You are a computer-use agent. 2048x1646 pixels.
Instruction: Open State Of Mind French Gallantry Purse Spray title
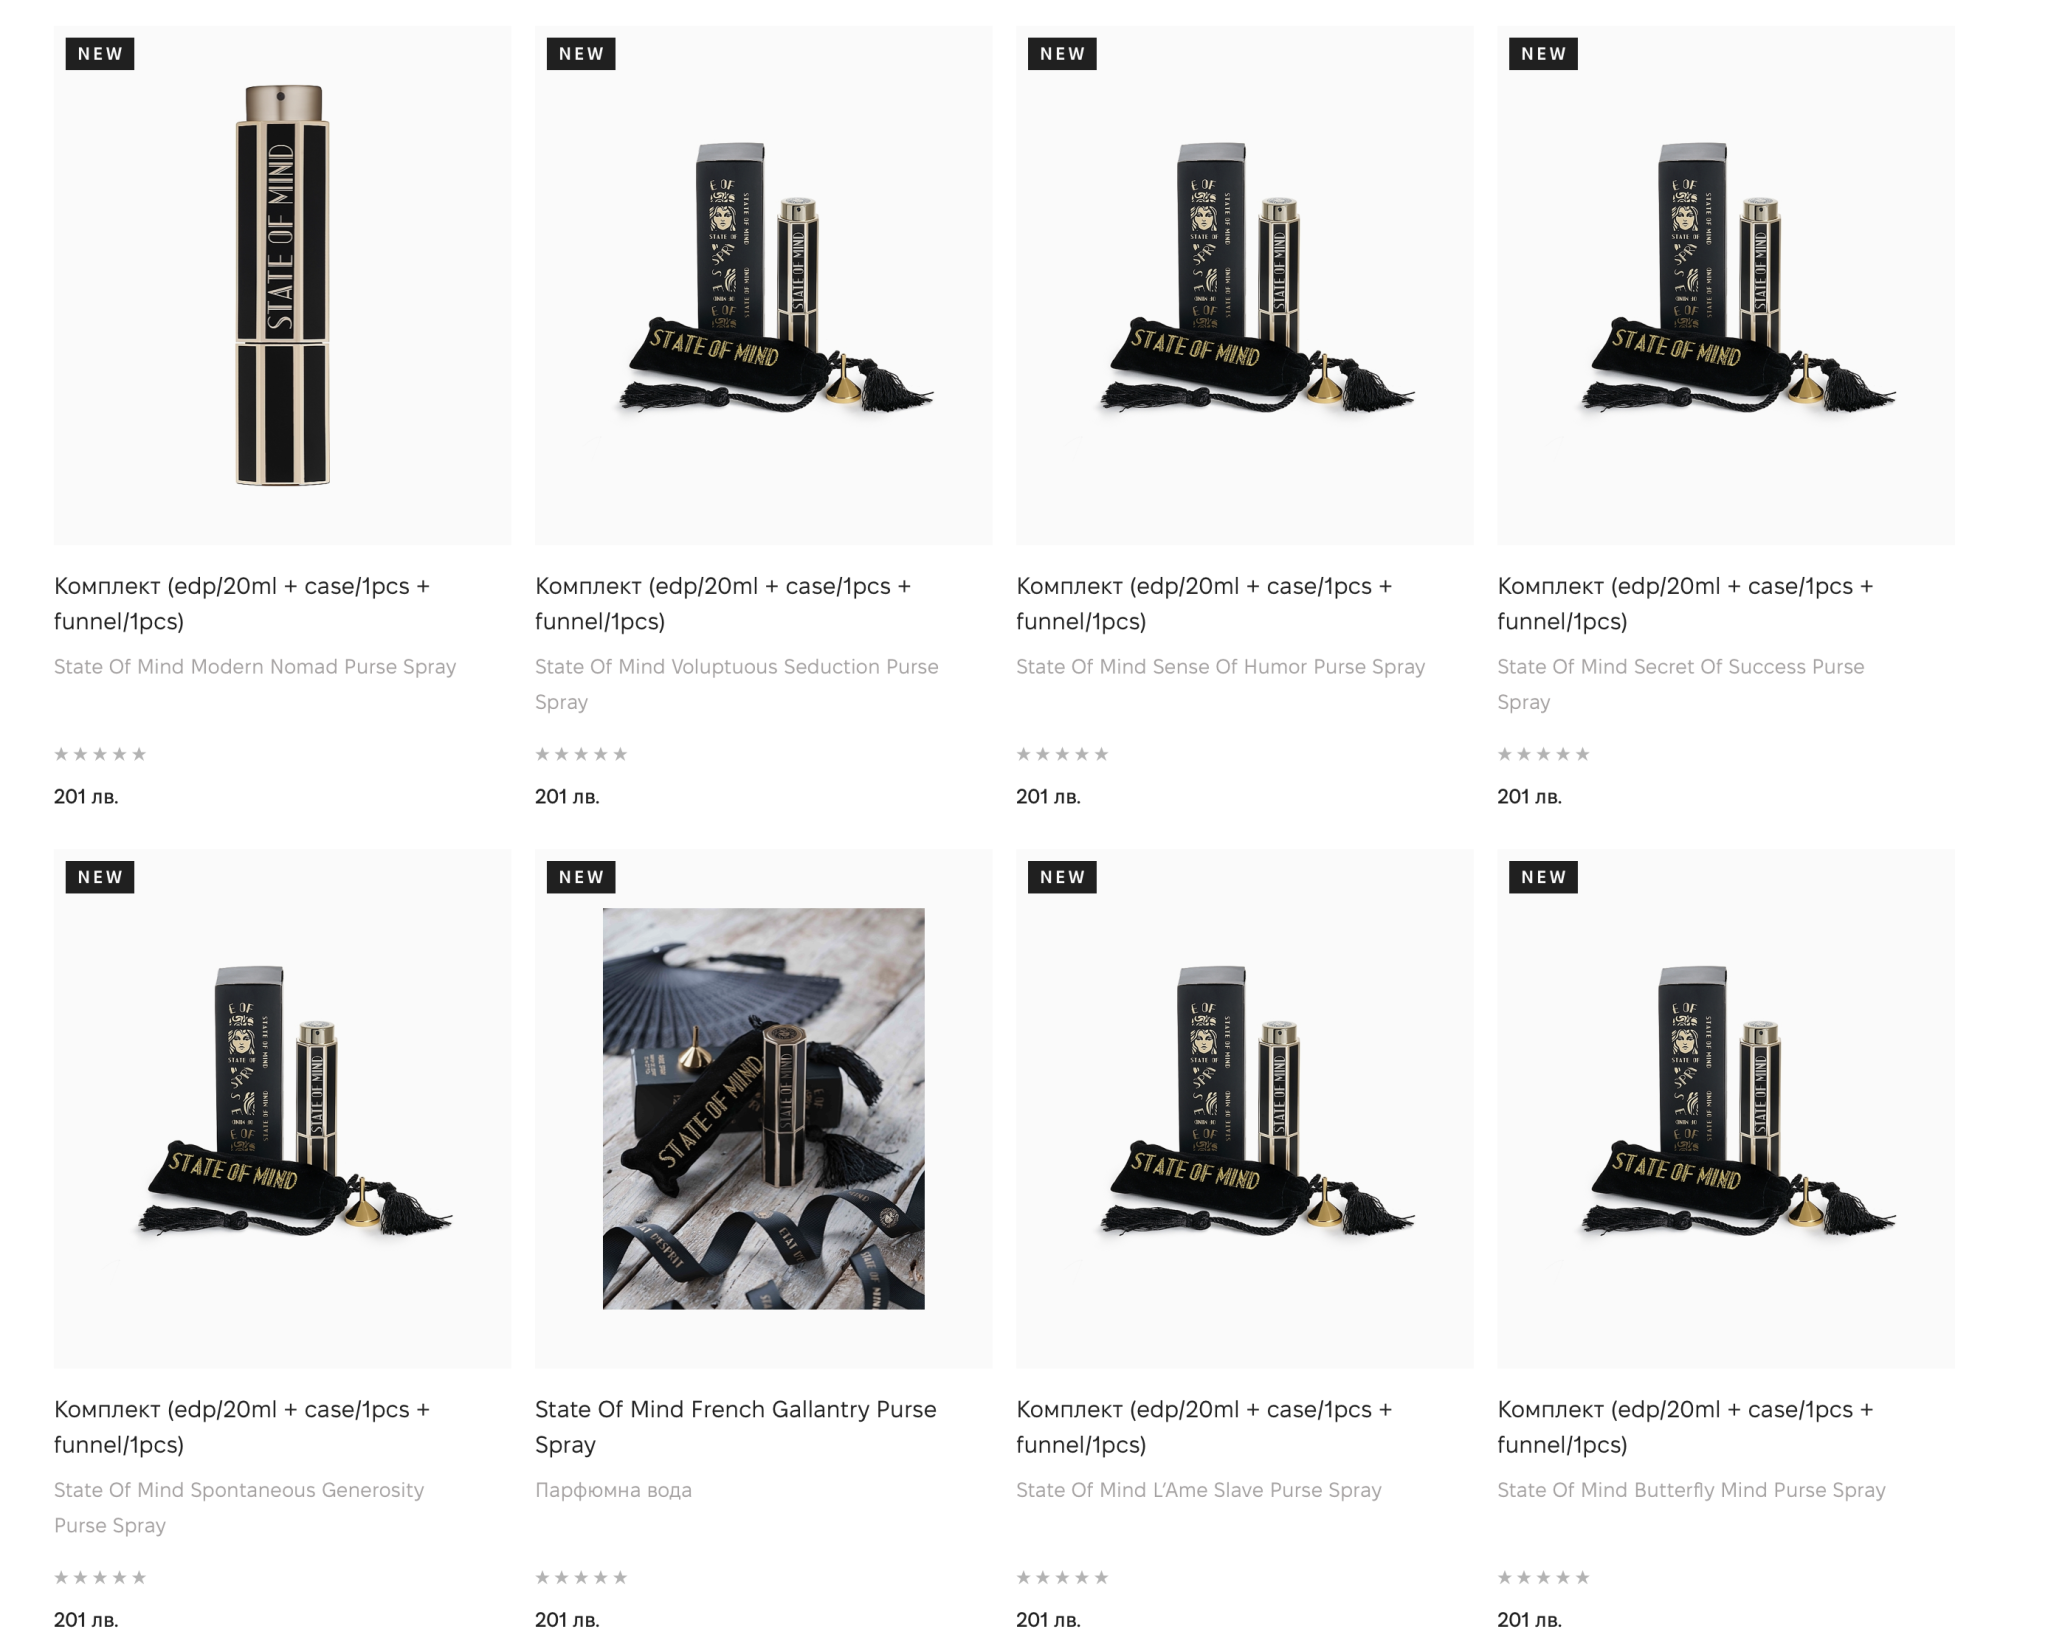(x=736, y=1427)
